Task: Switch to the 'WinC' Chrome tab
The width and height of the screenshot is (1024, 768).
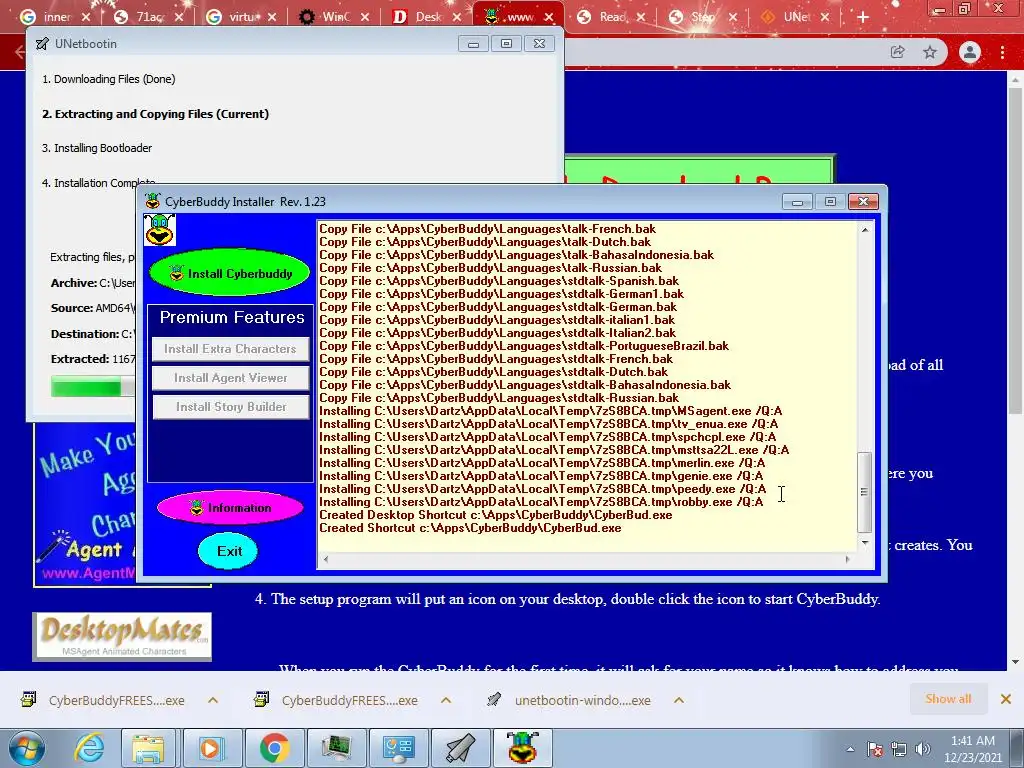Action: click(x=333, y=17)
